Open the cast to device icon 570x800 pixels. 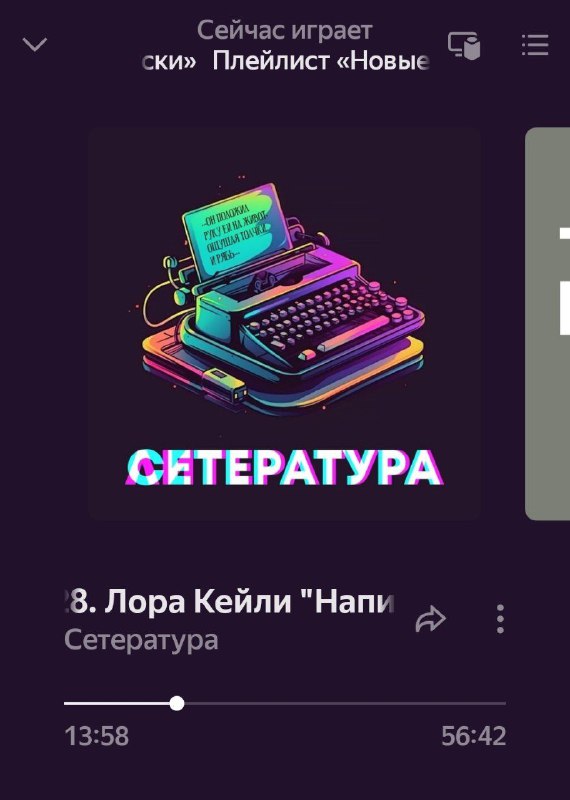[x=464, y=46]
